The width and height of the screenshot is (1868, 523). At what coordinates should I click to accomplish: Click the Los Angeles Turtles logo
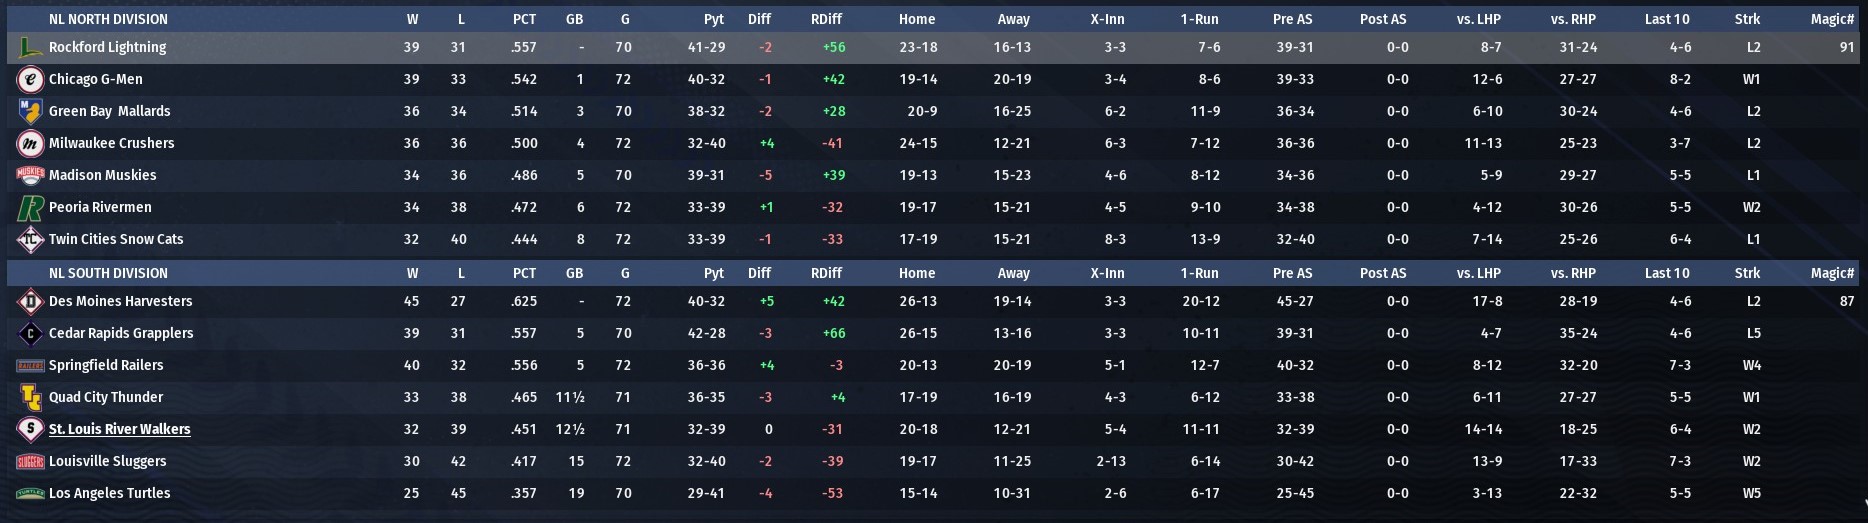tap(30, 493)
